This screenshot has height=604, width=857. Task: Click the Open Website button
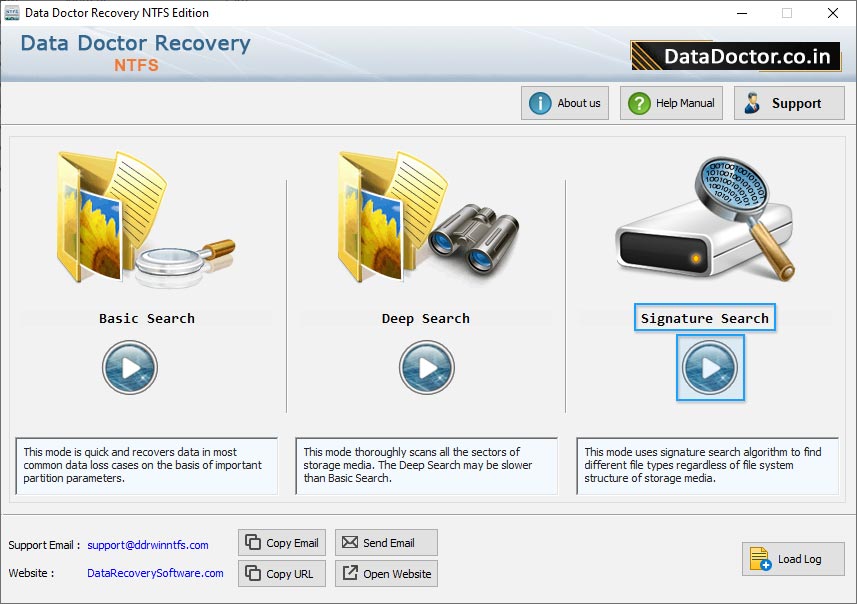(386, 574)
